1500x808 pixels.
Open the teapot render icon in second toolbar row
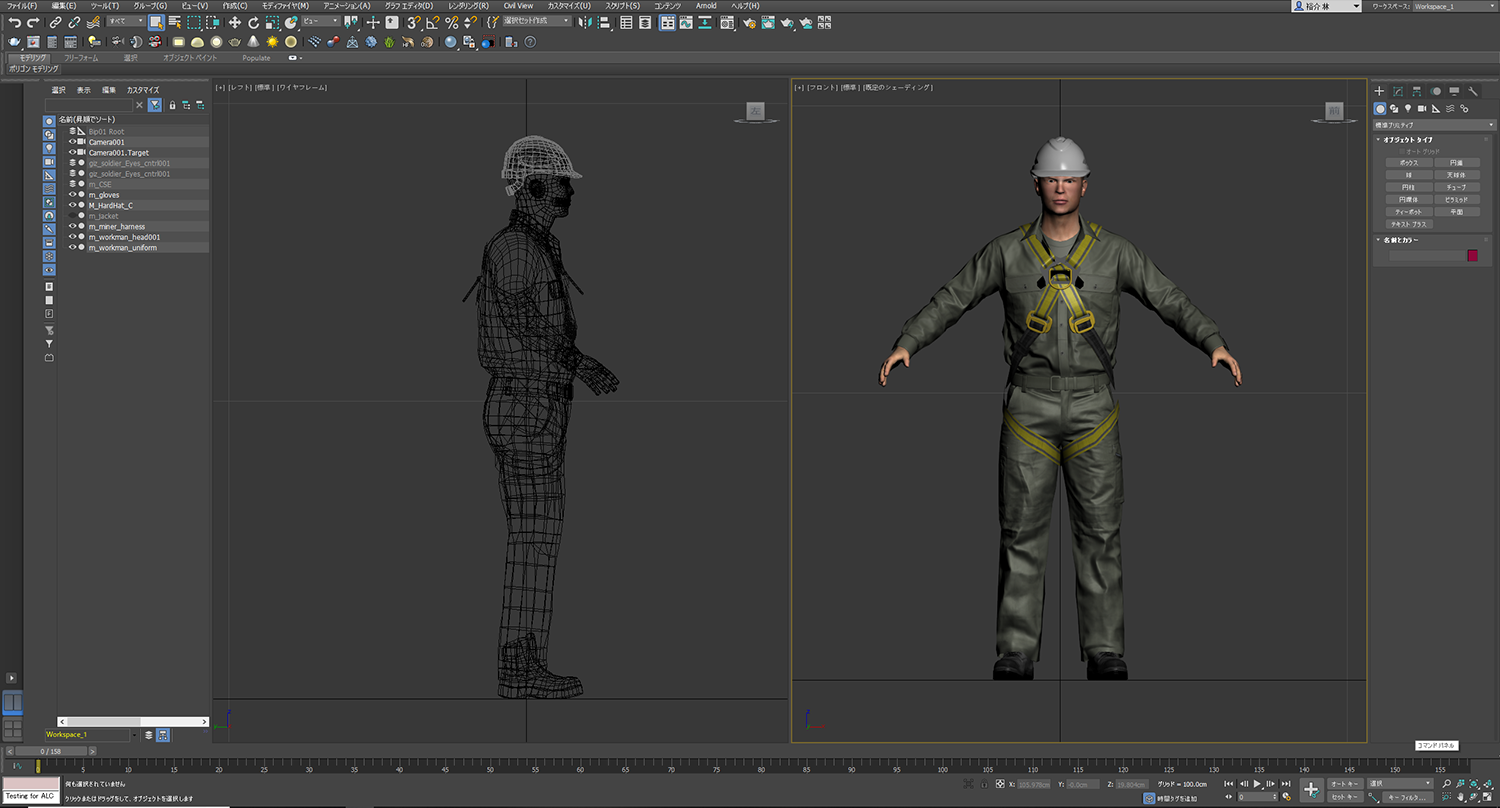tap(14, 42)
